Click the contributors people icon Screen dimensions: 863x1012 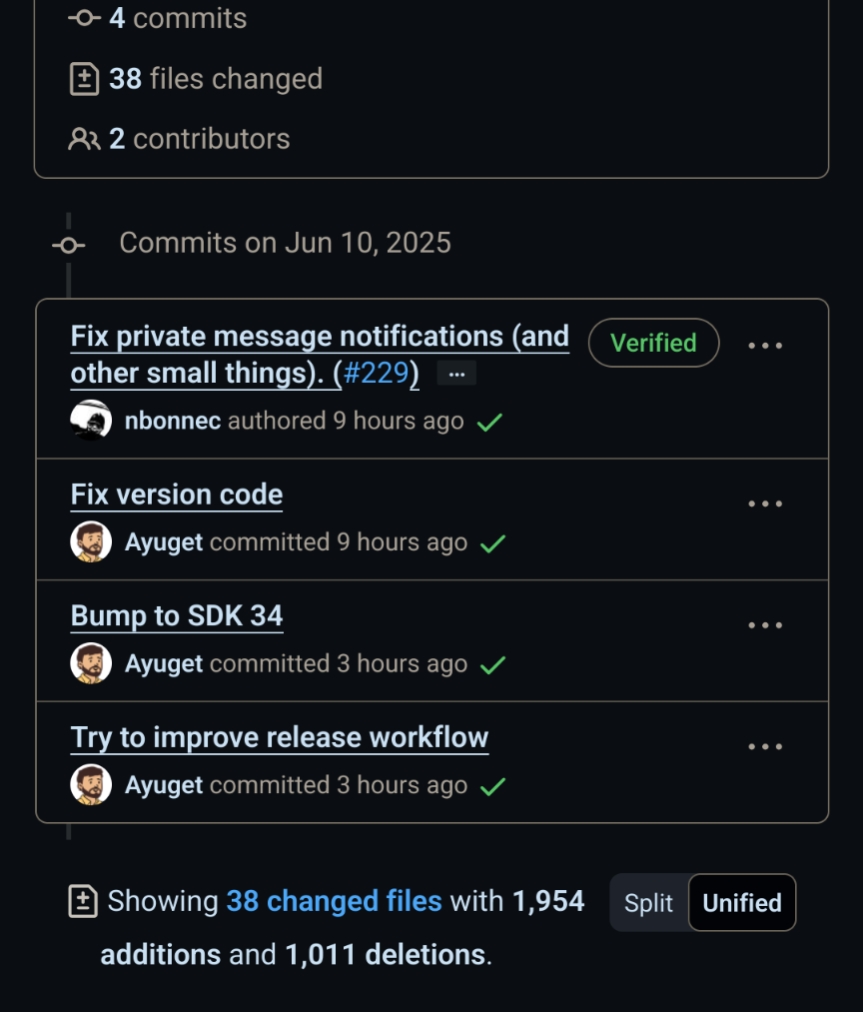point(84,139)
